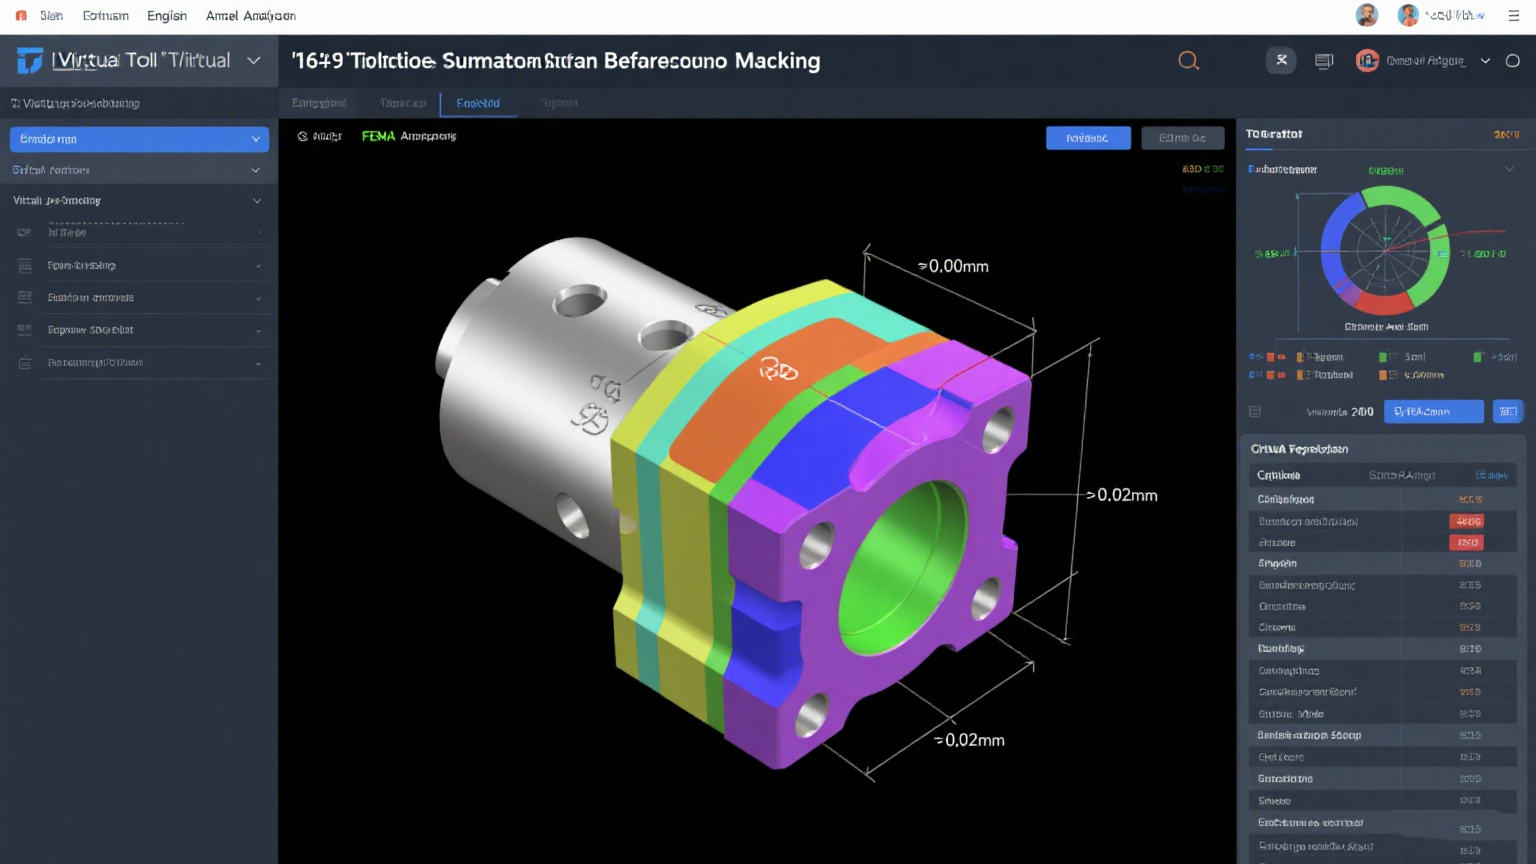Expand the user account dropdown at top right
1536x864 pixels.
pyautogui.click(x=1486, y=60)
